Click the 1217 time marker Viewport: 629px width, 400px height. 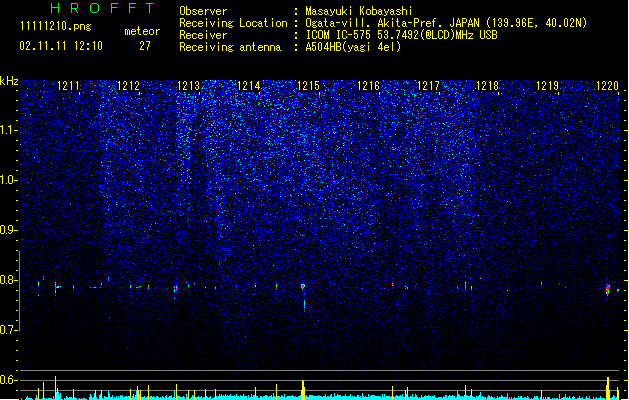coord(428,86)
